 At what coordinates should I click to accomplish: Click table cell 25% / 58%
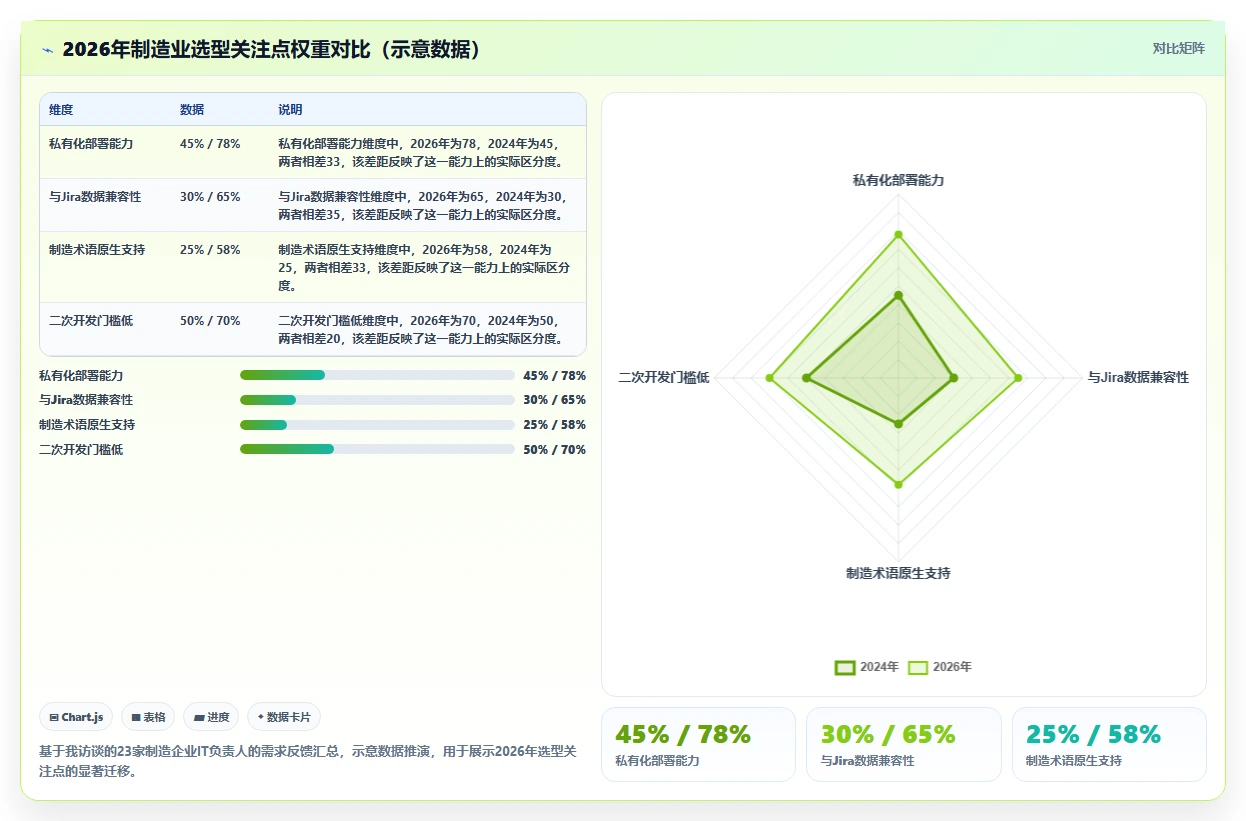[x=210, y=250]
